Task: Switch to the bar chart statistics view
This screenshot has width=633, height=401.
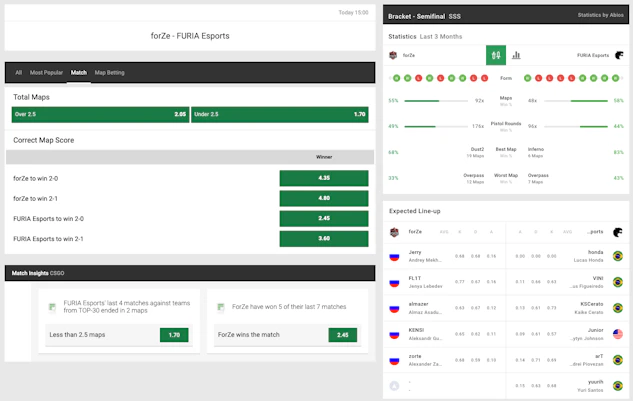Action: 516,55
